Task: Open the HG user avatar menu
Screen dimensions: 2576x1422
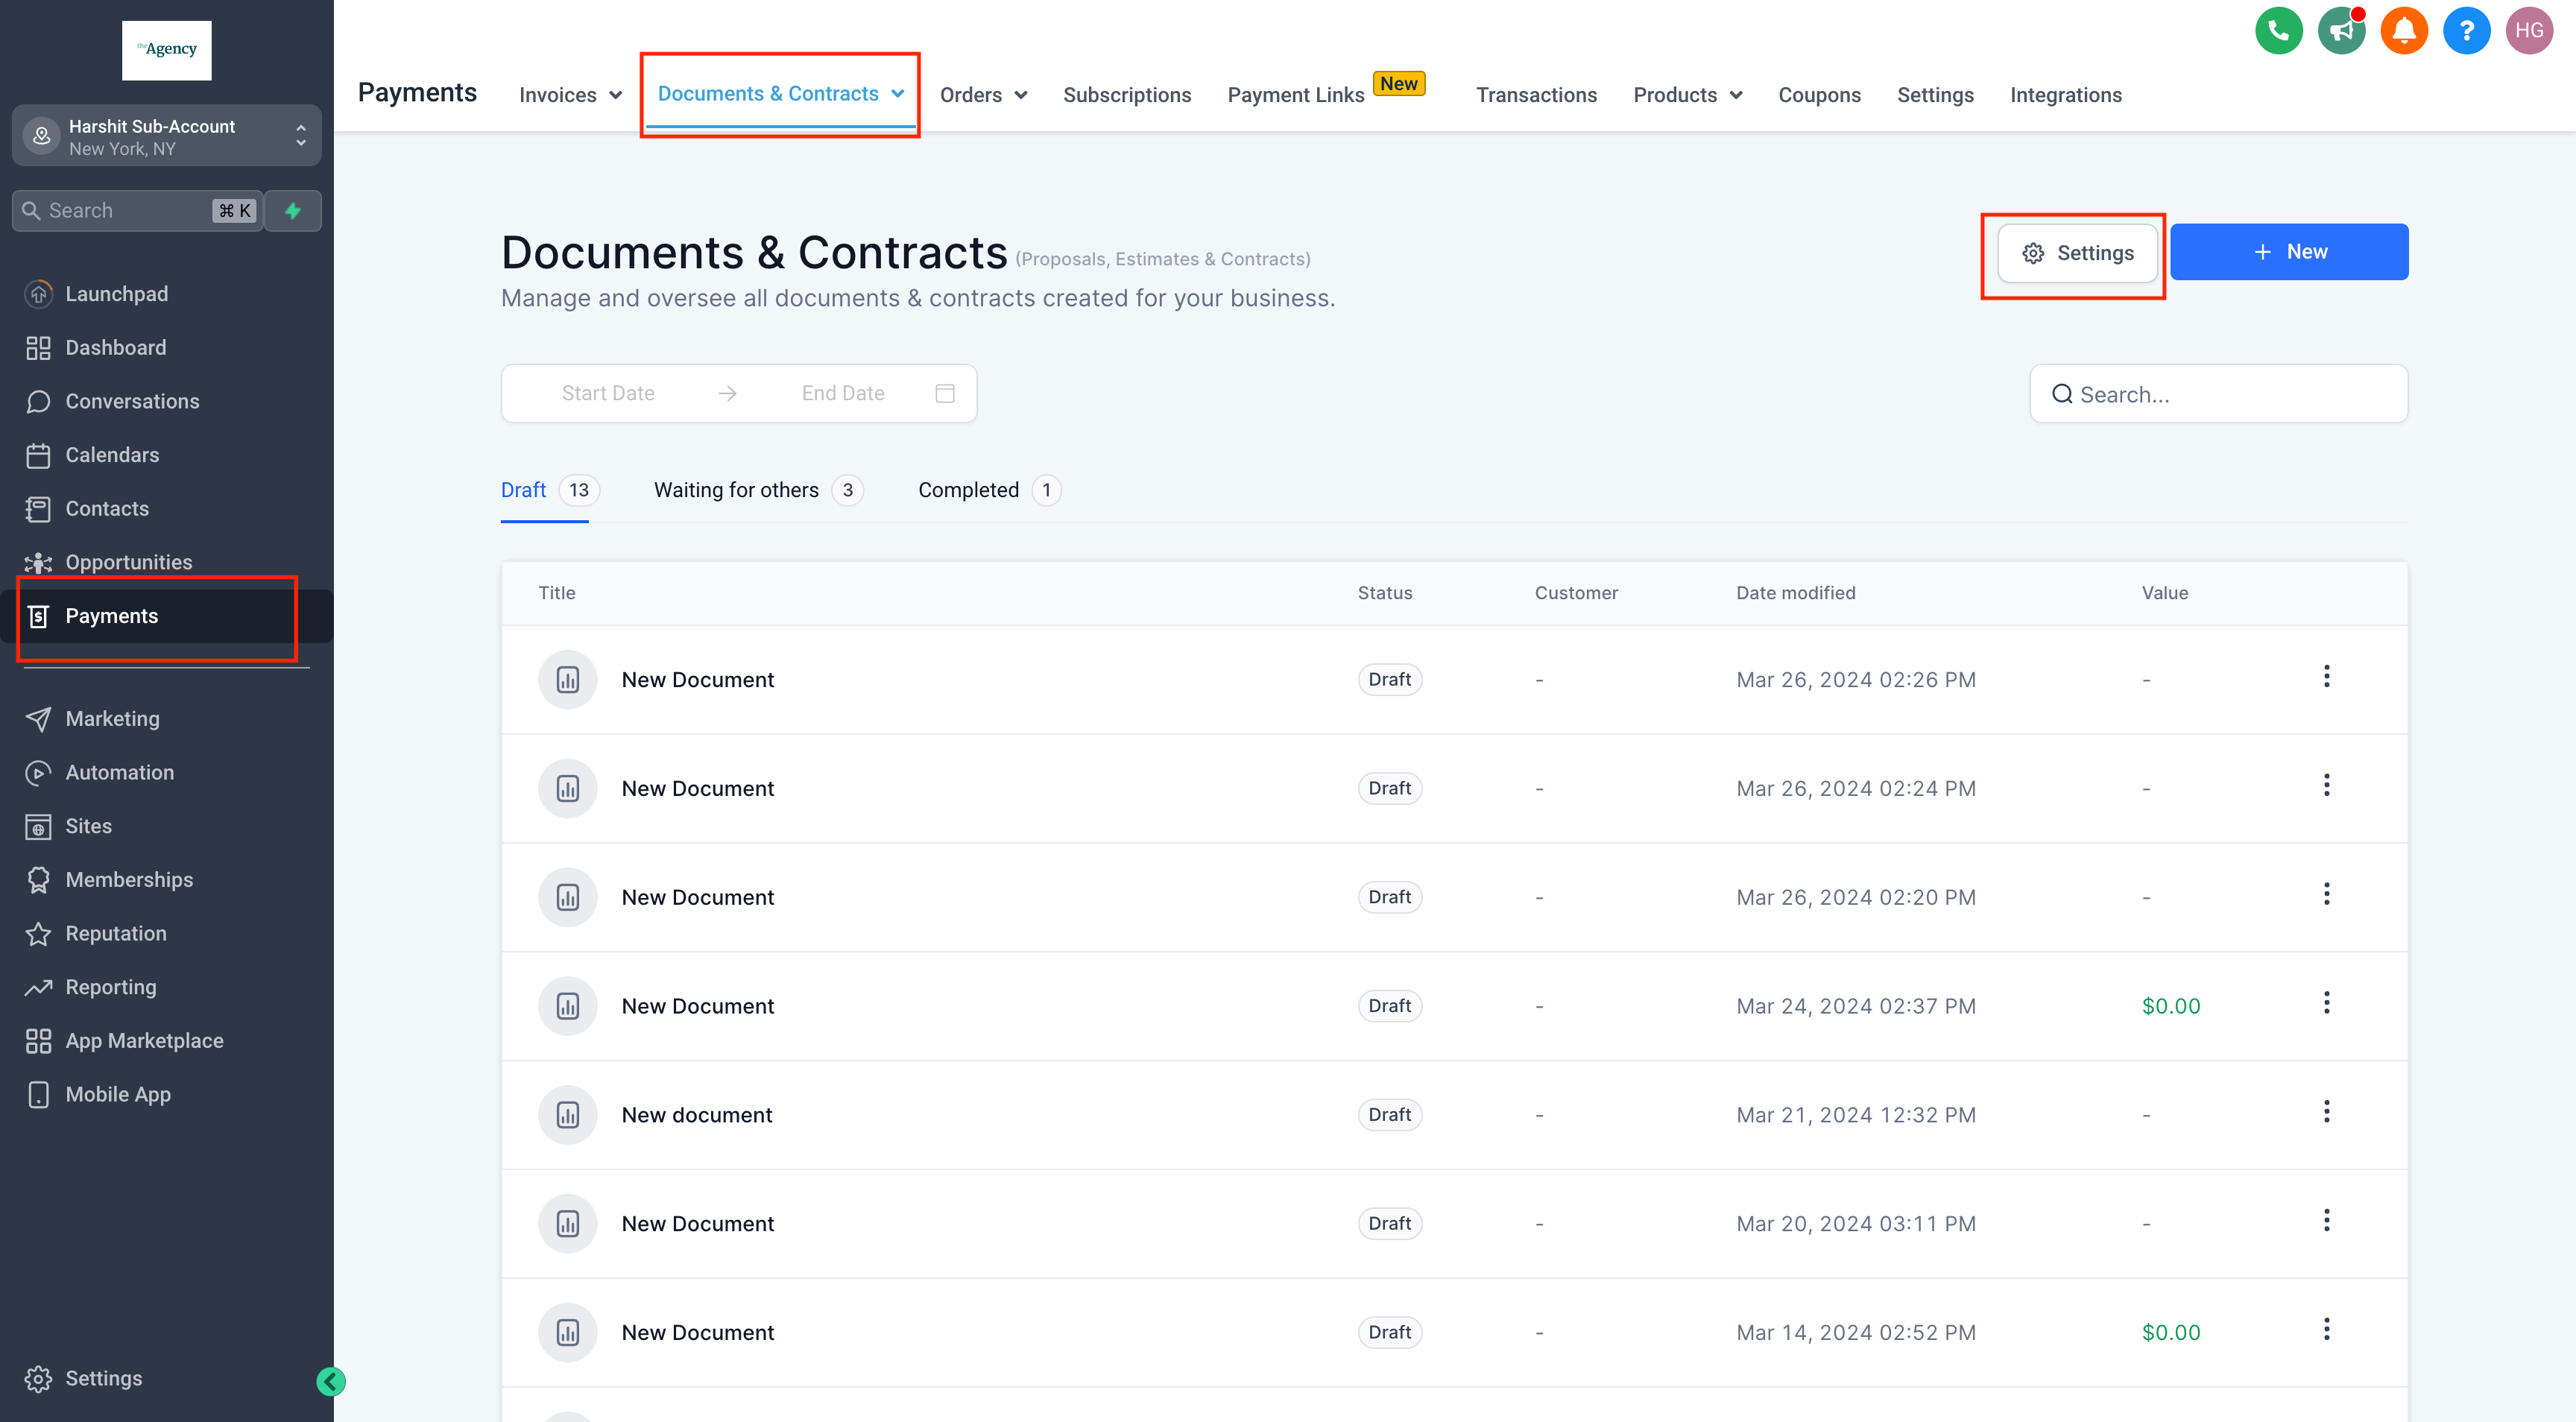Action: click(x=2528, y=31)
